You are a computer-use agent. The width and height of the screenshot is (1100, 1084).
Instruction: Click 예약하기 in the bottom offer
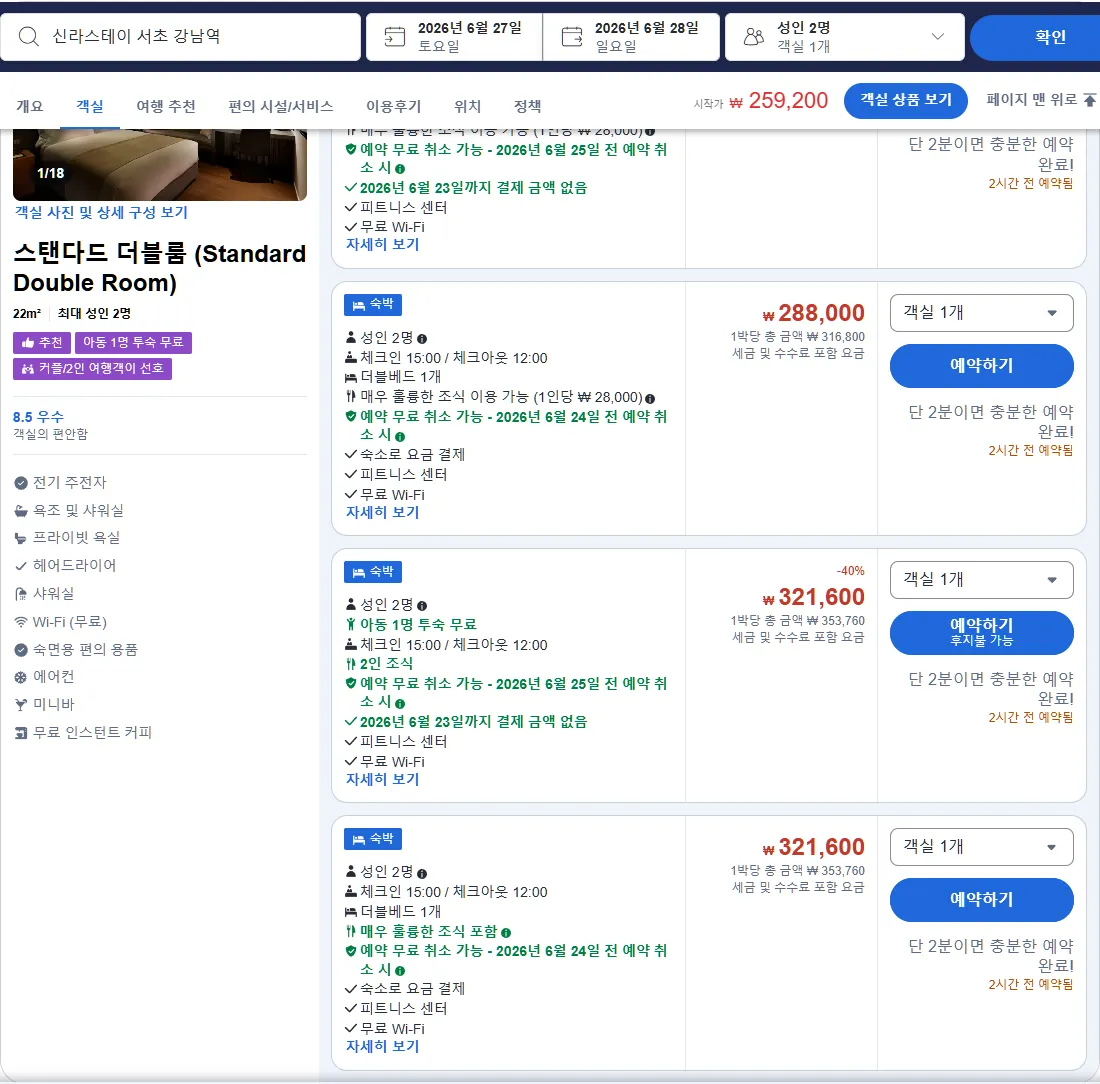[x=981, y=899]
